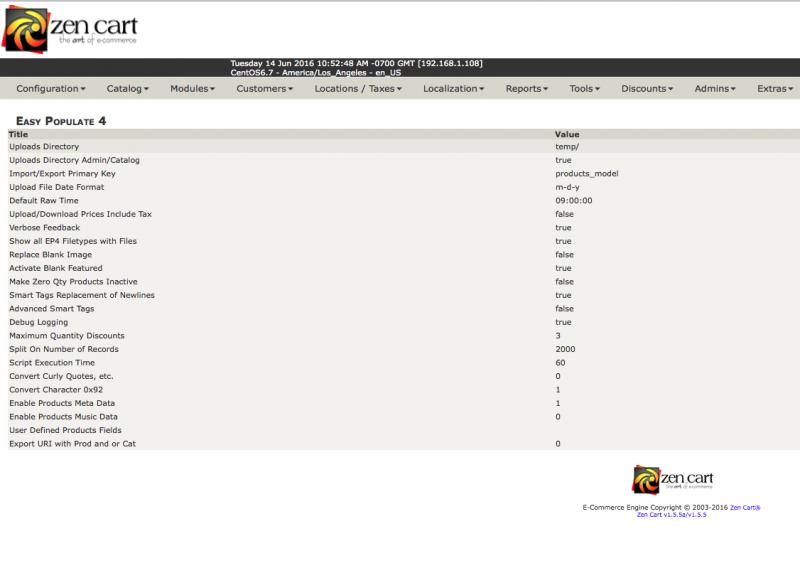Select the Uploads Directory row

click(x=404, y=146)
